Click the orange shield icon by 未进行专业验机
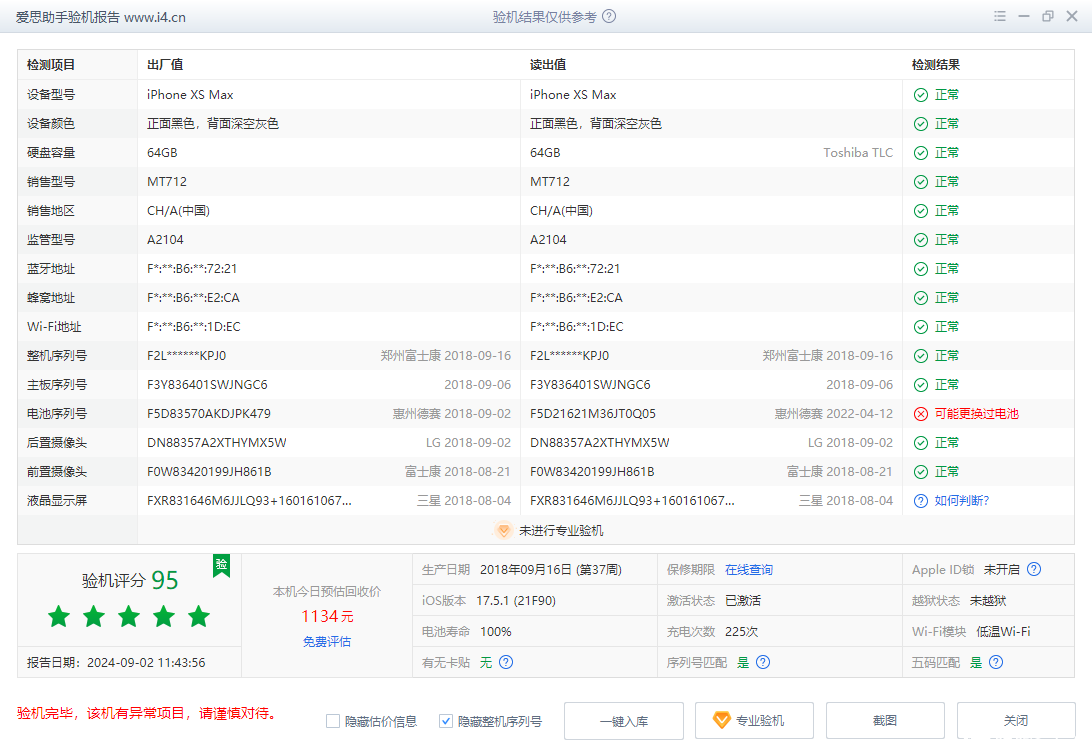This screenshot has height=756, width=1092. 503,530
